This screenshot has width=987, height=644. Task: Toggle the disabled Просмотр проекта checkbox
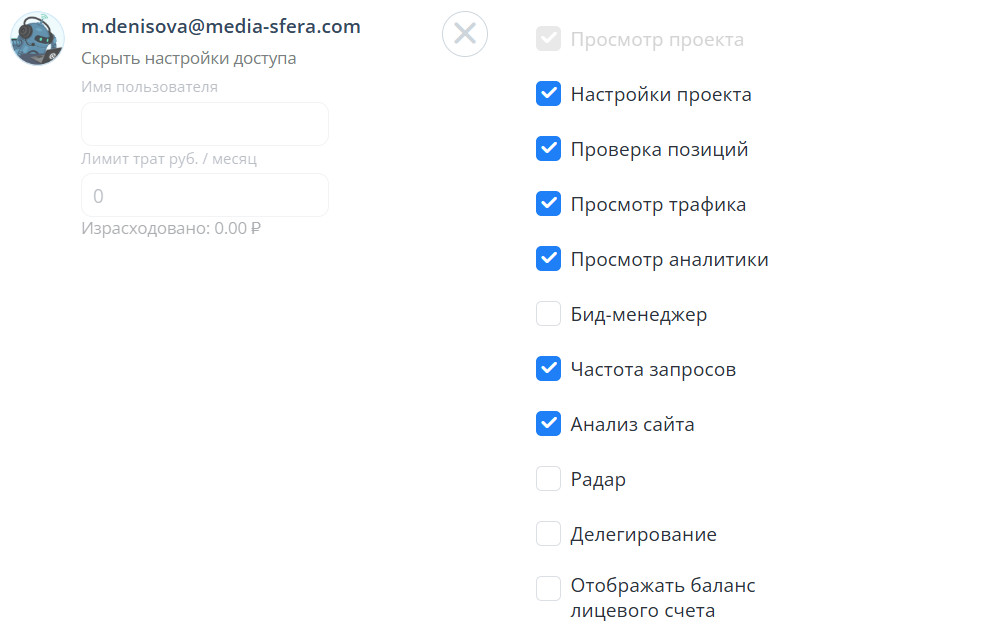[x=548, y=39]
